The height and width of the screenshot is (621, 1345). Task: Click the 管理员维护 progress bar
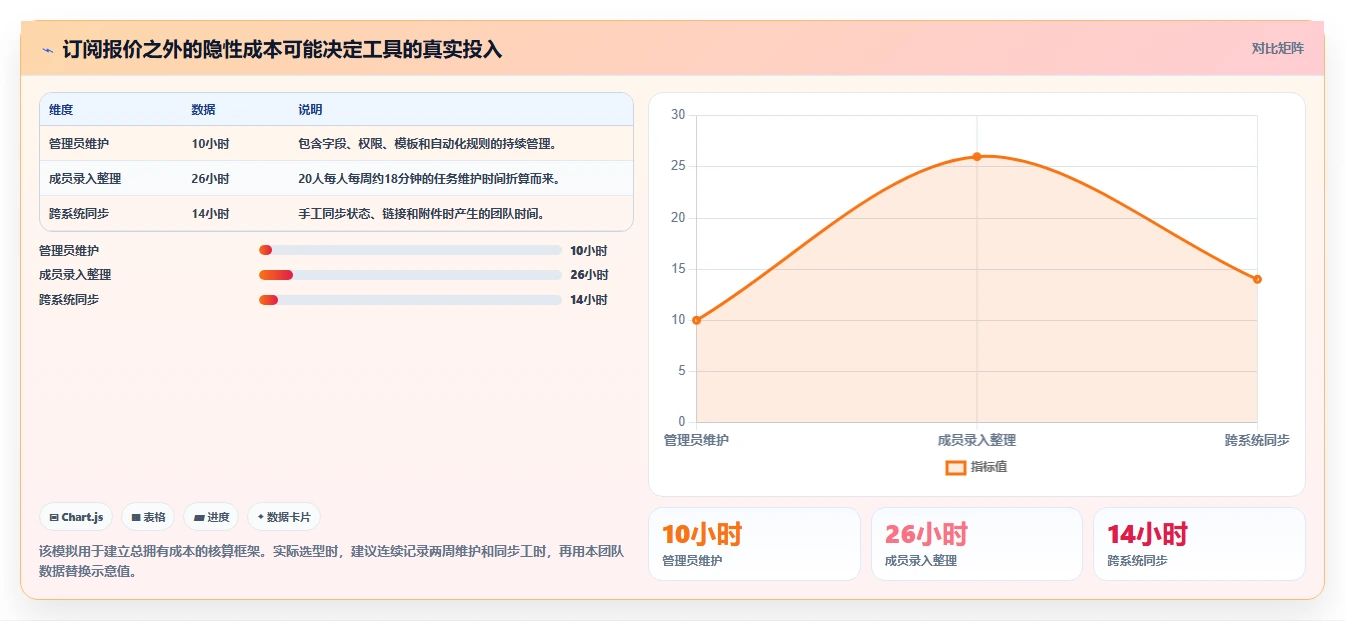click(x=410, y=250)
